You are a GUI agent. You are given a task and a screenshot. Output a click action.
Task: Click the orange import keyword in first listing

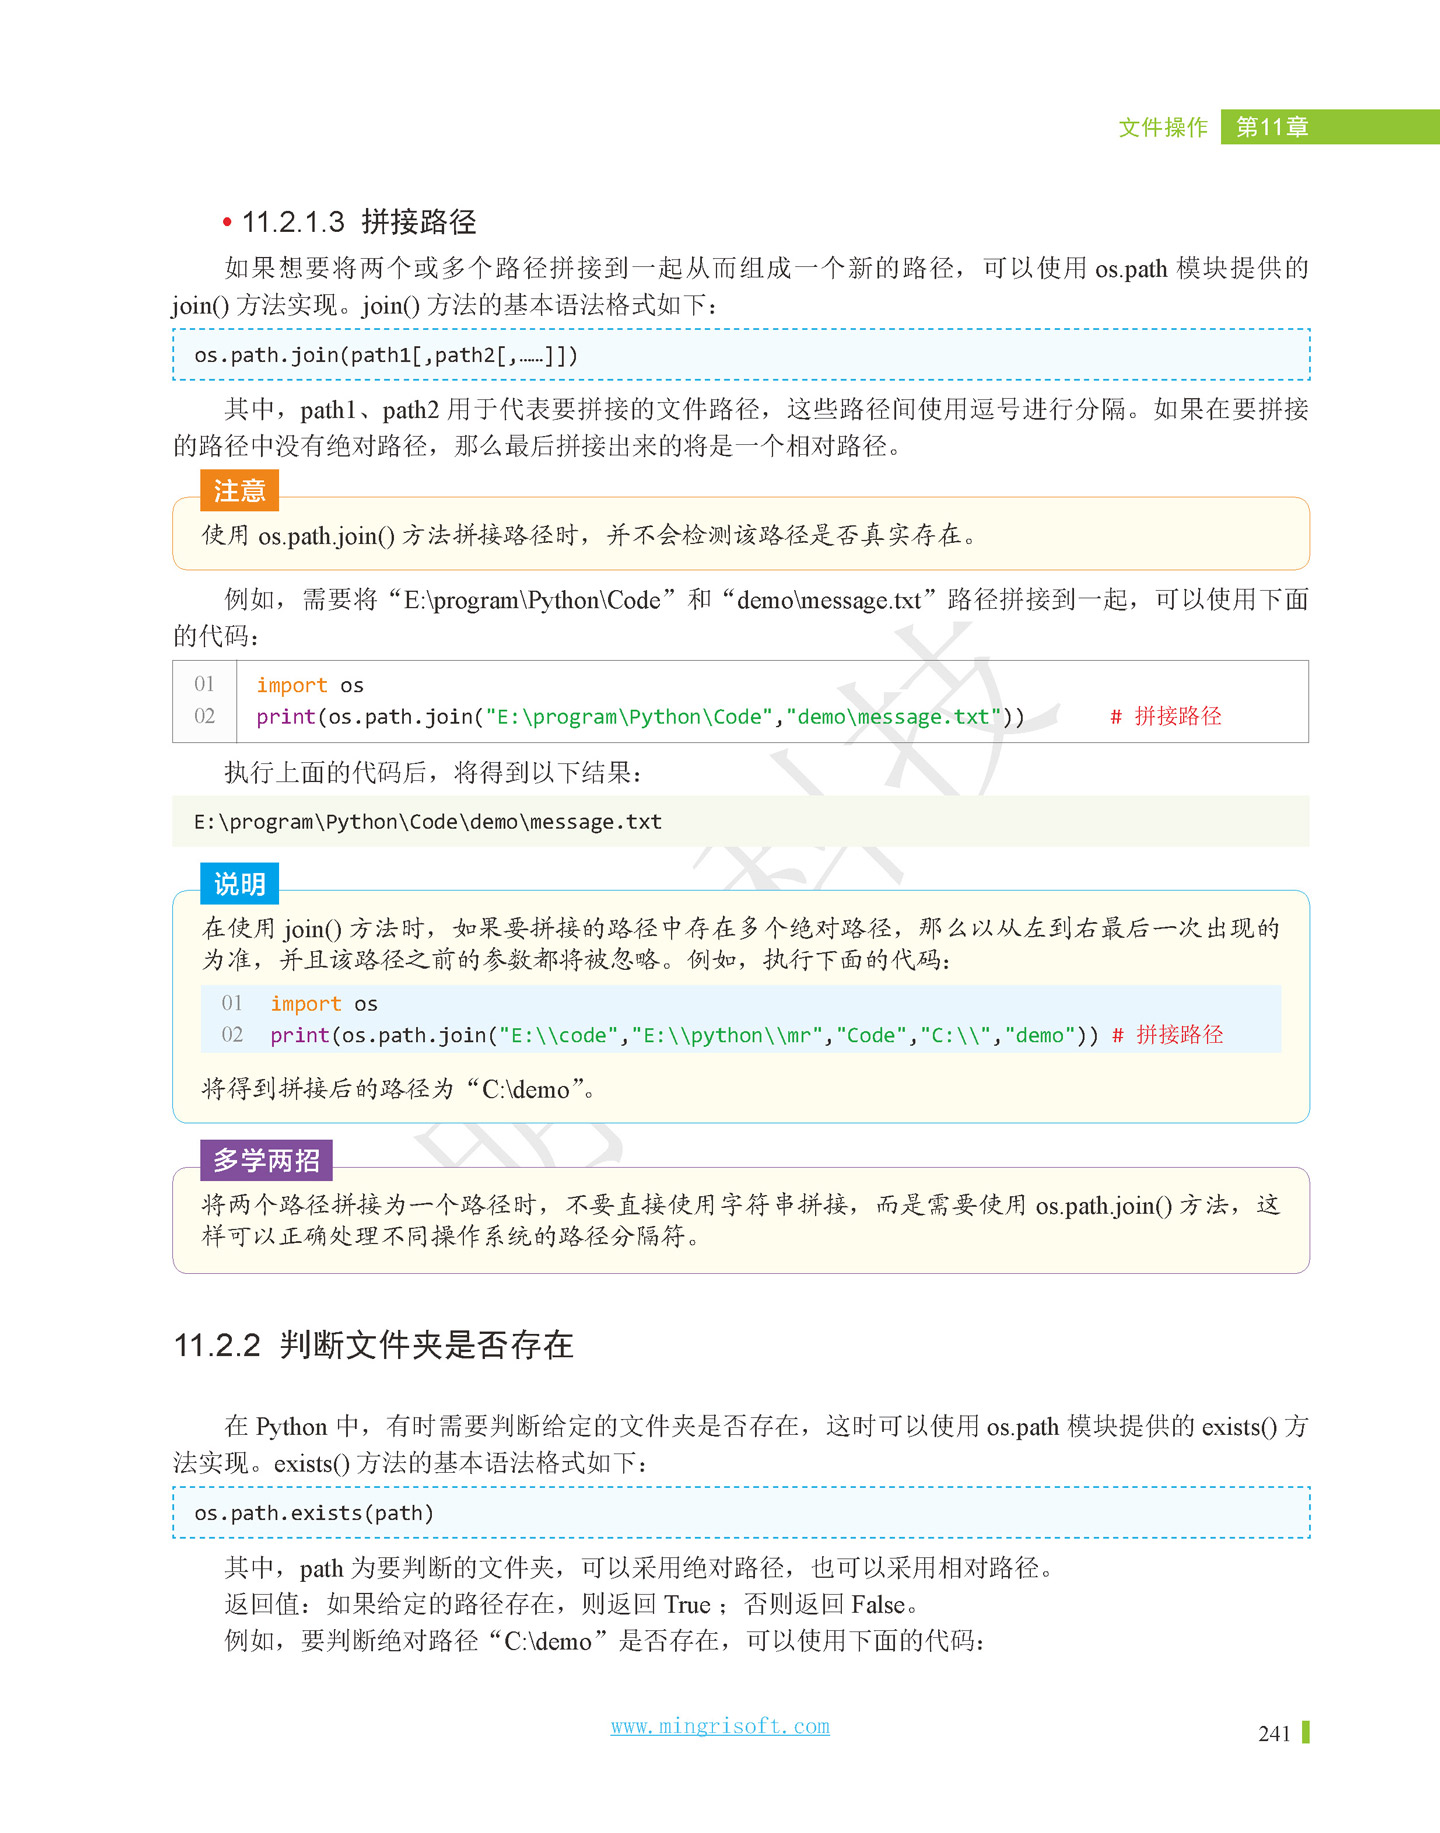tap(291, 685)
